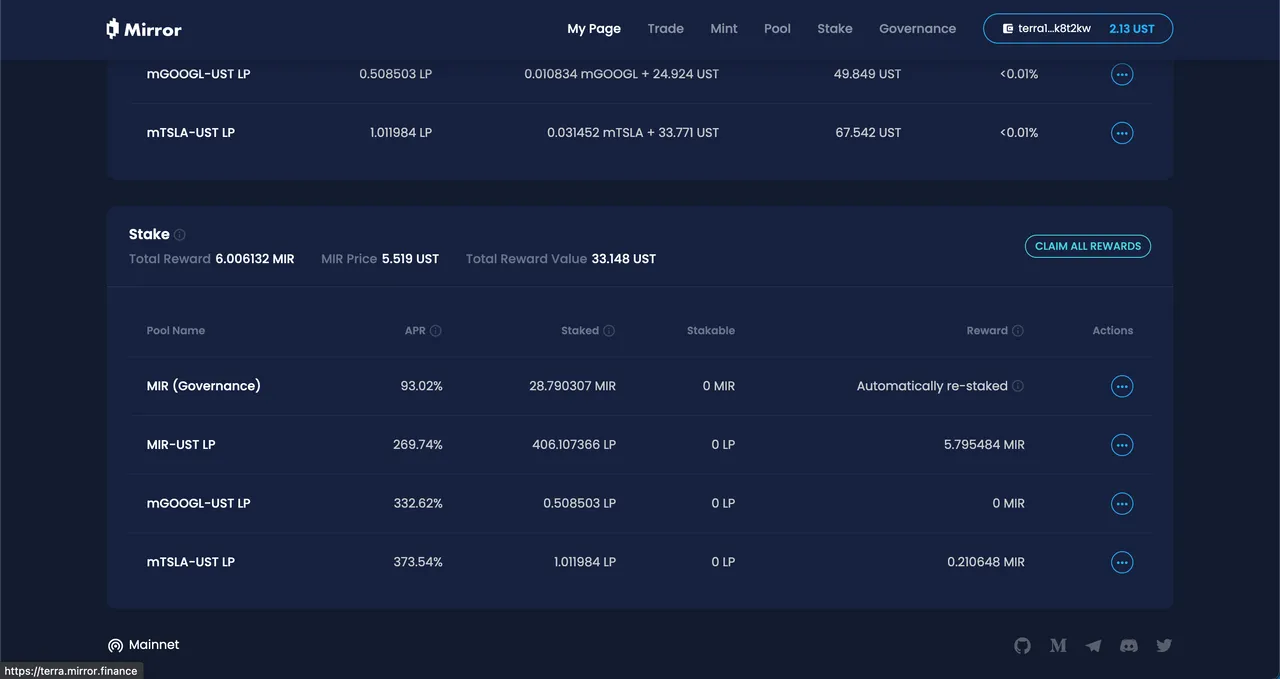Click info icon beside APR column
The image size is (1280, 679).
click(x=436, y=331)
